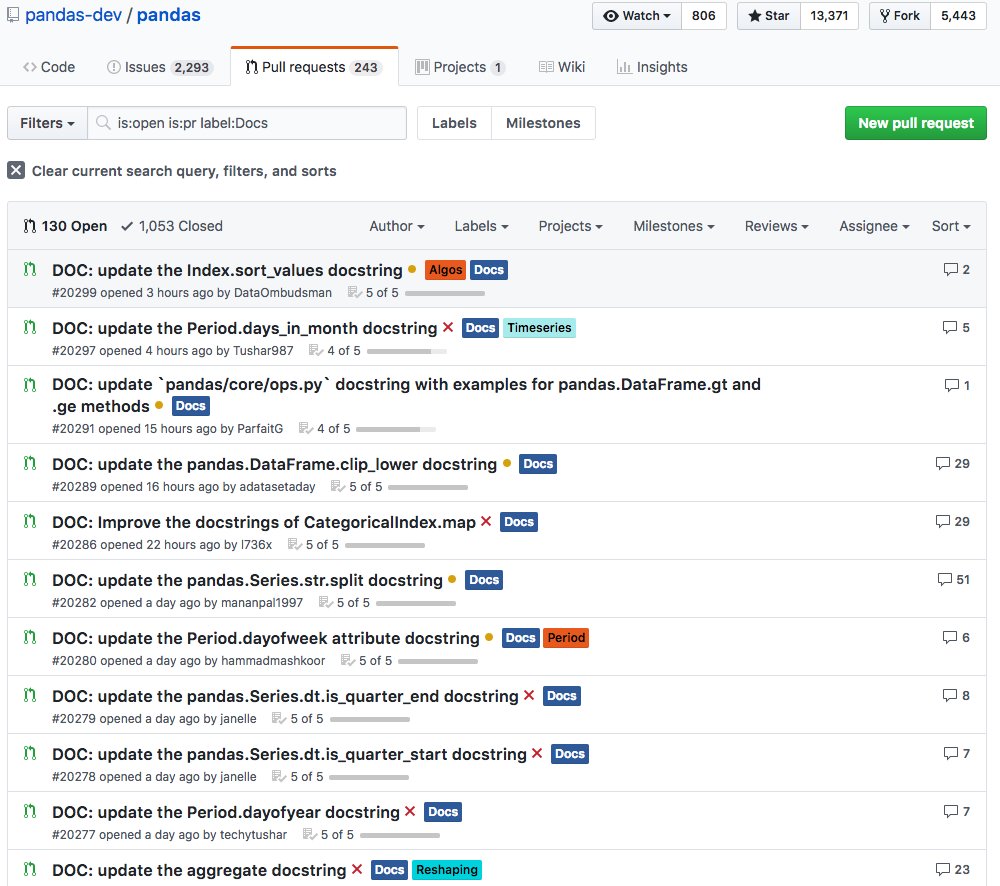Open the Watch dropdown button

click(x=636, y=16)
